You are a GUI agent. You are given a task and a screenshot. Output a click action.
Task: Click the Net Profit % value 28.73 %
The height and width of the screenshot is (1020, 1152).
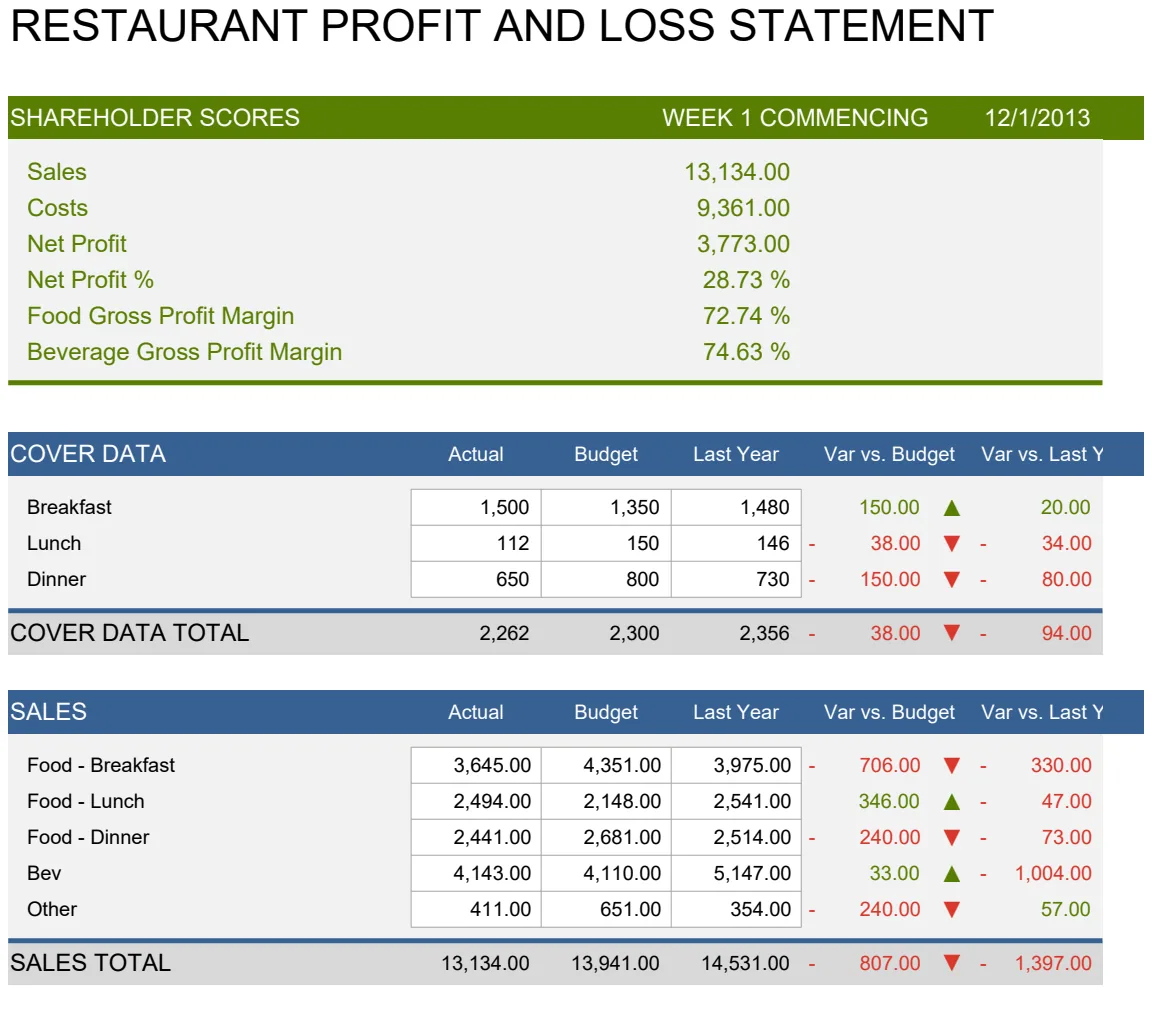pos(746,280)
